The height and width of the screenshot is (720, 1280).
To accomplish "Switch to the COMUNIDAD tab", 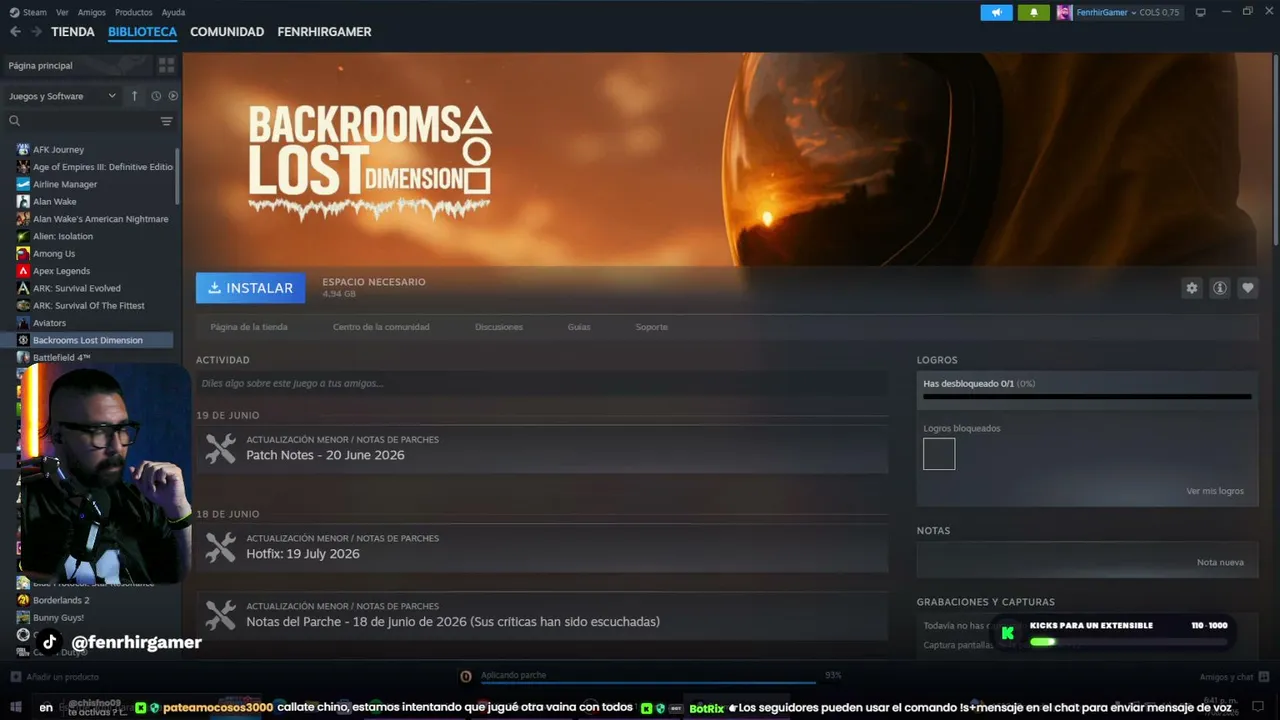I will pos(227,32).
